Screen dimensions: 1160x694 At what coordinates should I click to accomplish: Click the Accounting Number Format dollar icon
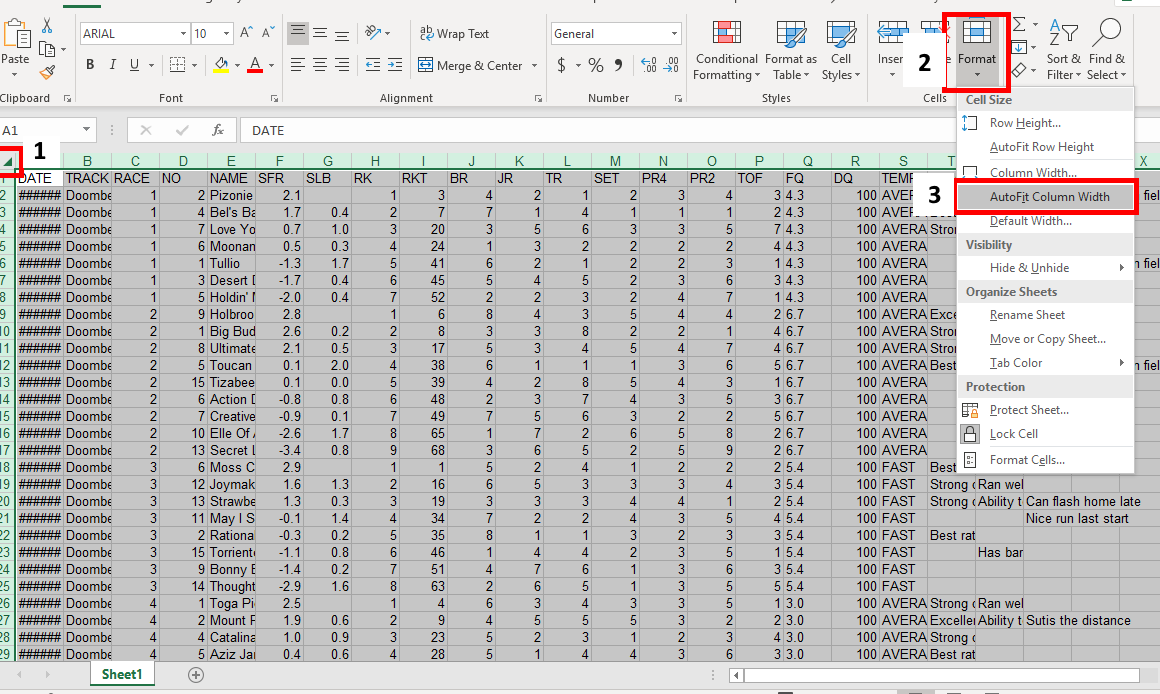[562, 66]
